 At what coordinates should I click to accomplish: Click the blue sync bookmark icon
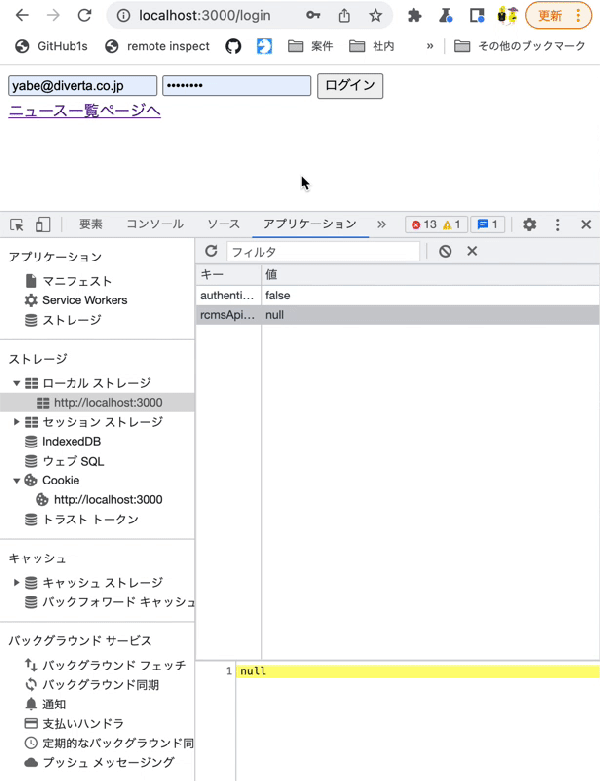(x=264, y=46)
